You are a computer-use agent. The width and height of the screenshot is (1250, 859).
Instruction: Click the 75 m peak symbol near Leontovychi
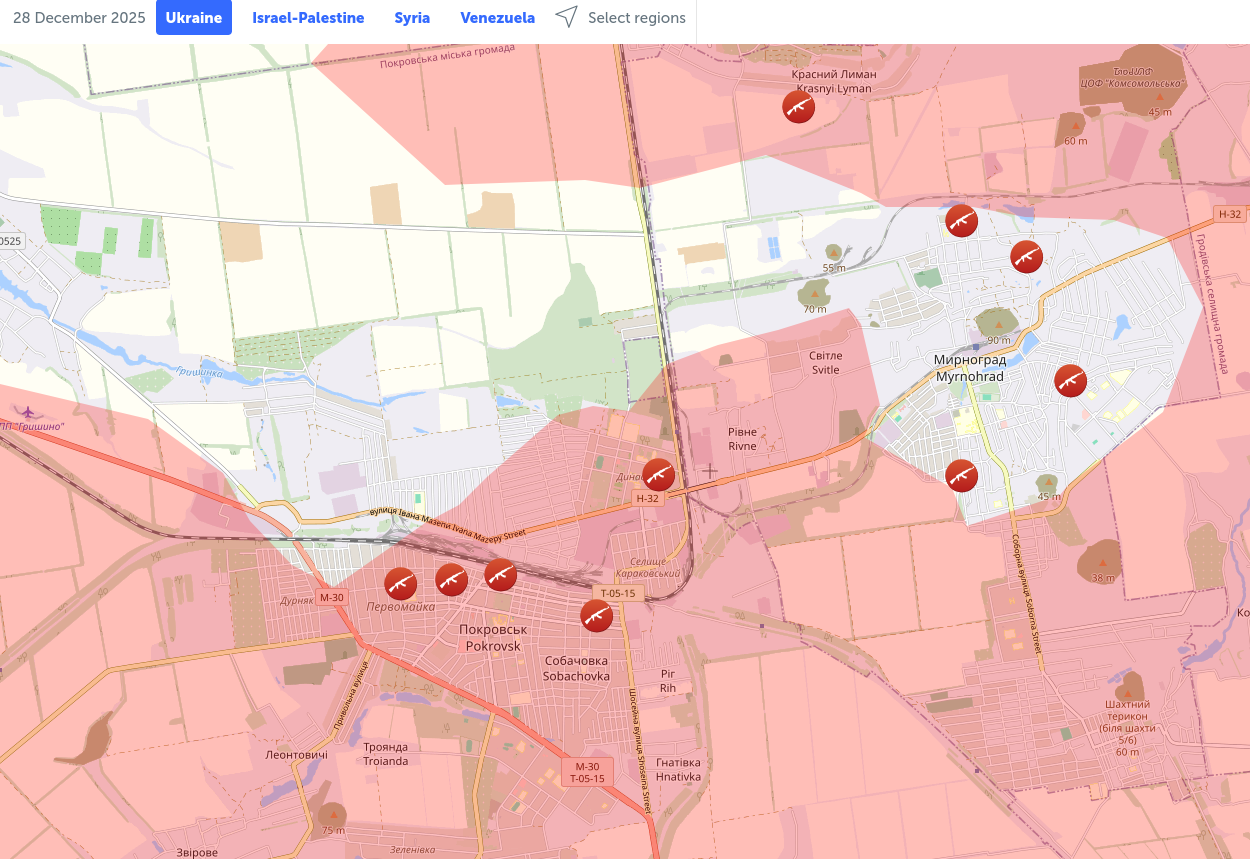(332, 815)
